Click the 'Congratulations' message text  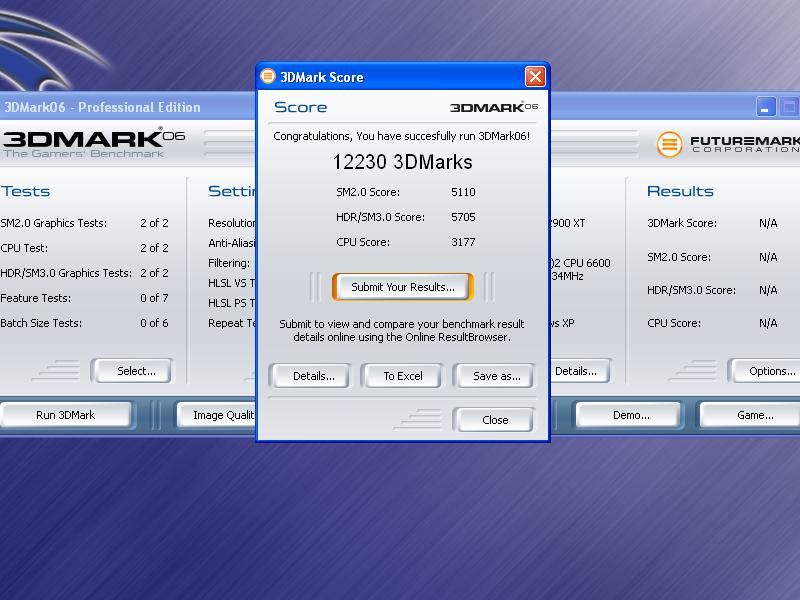(402, 136)
